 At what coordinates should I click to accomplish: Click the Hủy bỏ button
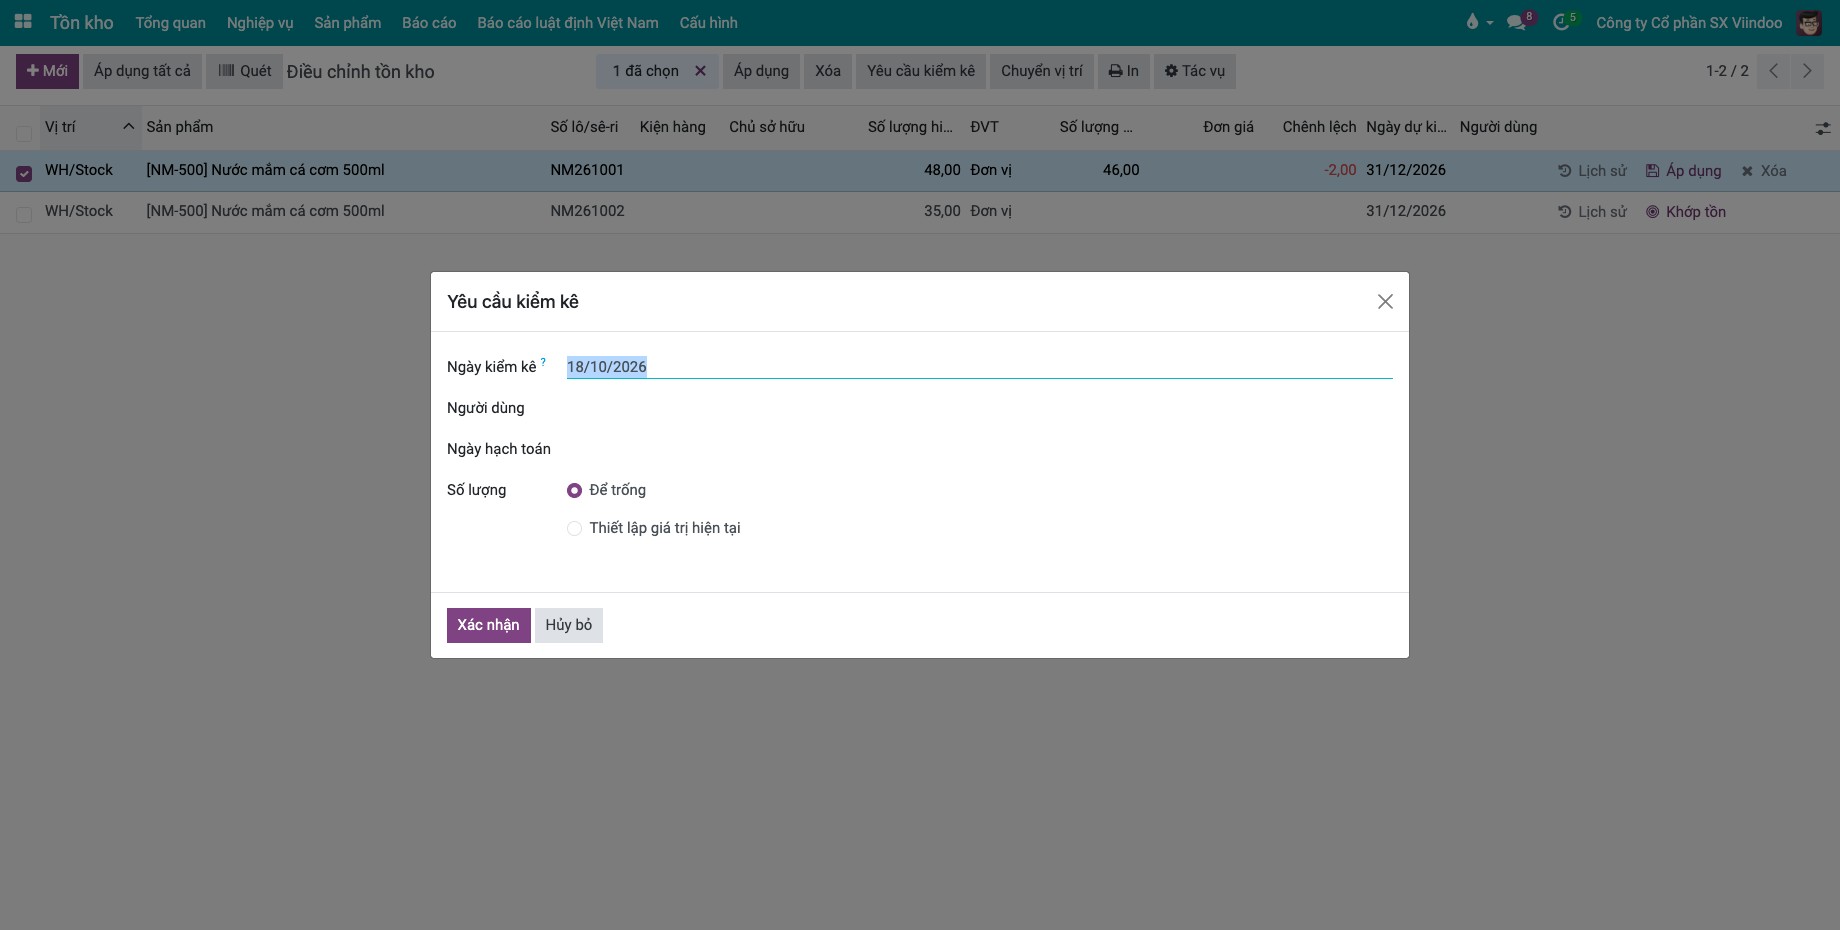click(x=569, y=625)
